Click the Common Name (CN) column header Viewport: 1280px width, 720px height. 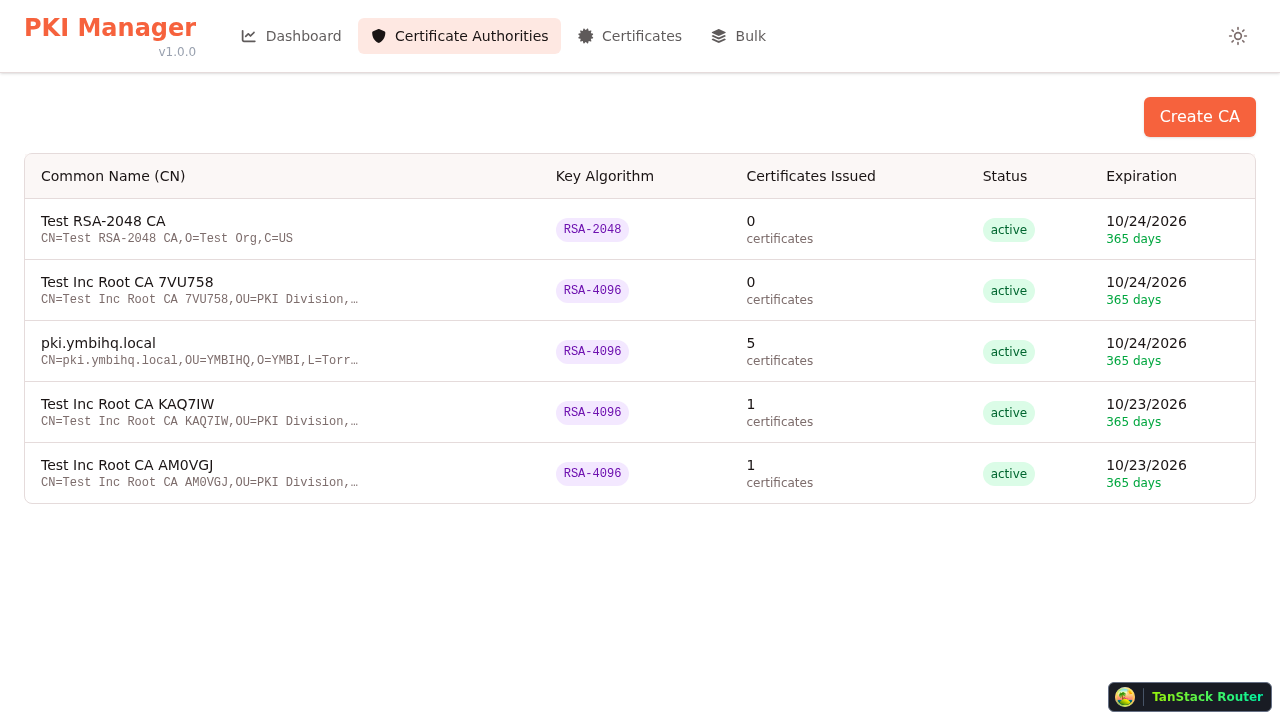pyautogui.click(x=113, y=176)
